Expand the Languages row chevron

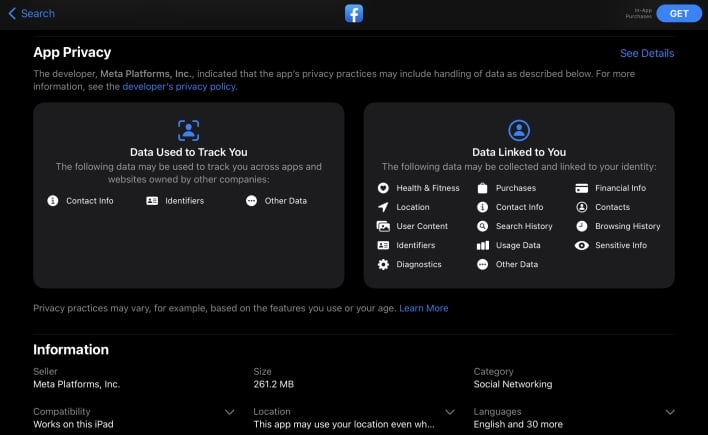tap(670, 412)
